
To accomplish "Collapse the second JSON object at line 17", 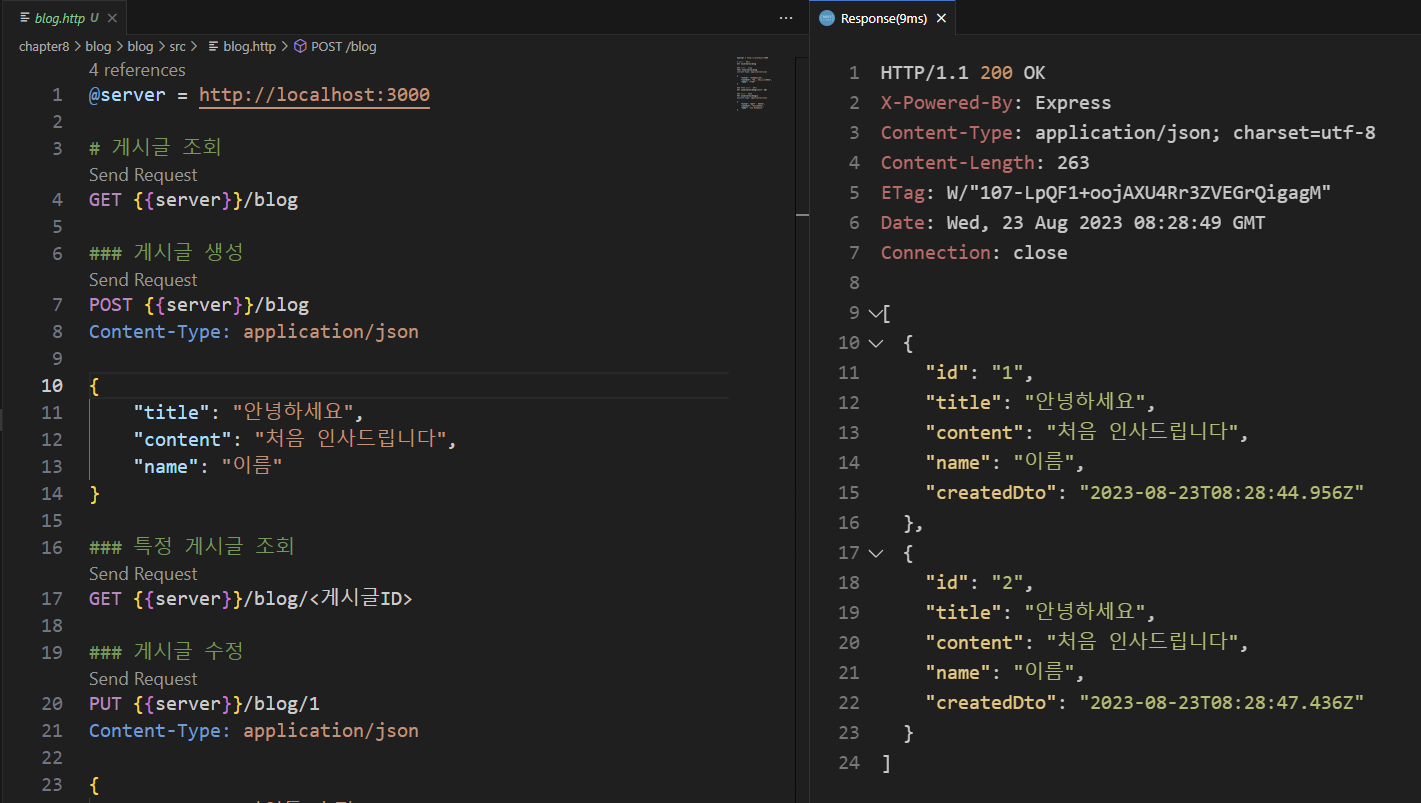I will (875, 553).
